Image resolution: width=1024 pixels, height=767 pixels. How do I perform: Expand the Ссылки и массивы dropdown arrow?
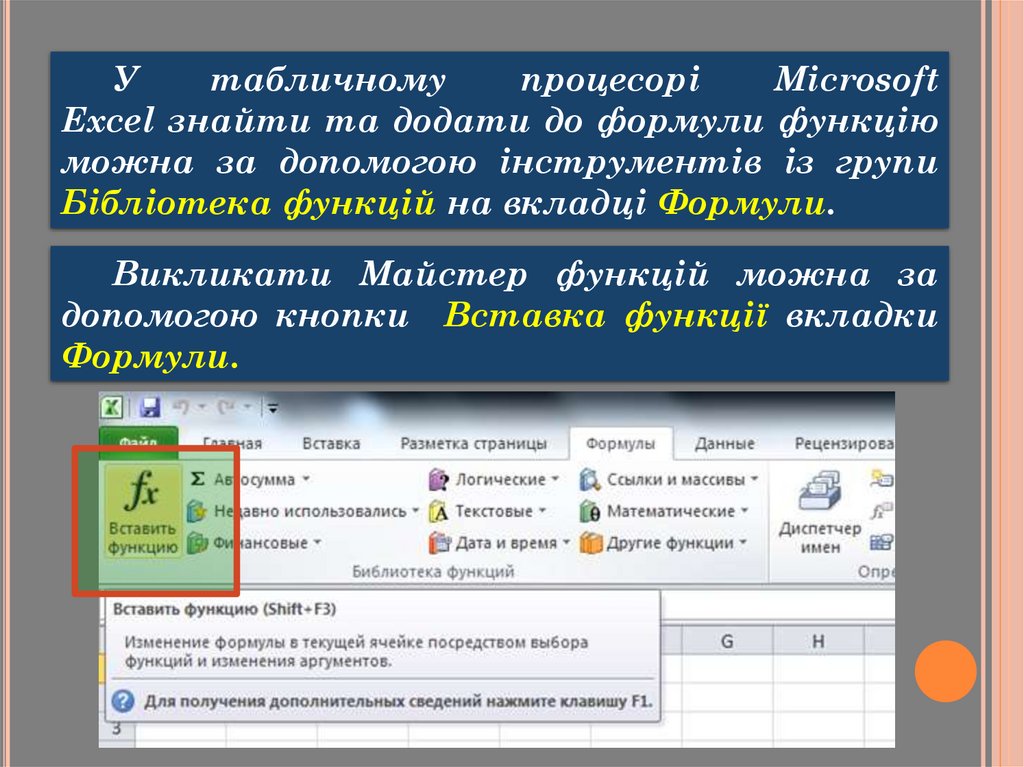(x=754, y=479)
